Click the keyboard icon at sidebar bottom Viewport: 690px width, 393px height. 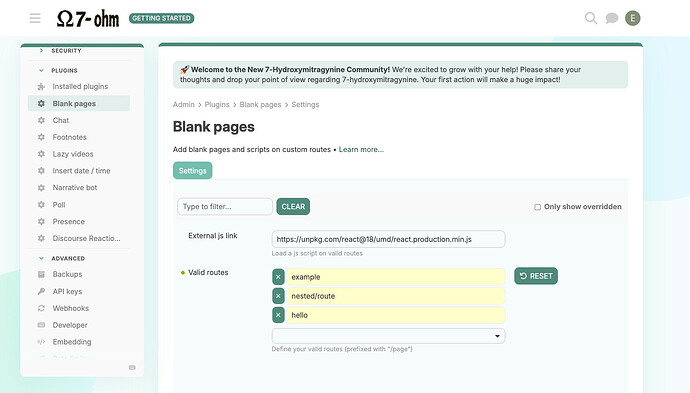click(132, 367)
